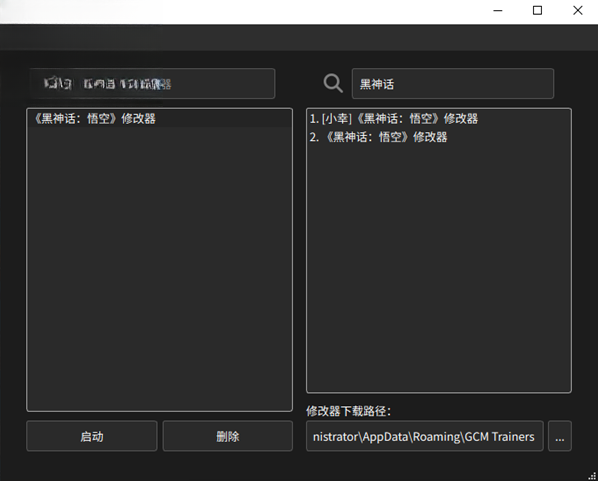Click the 启动 launch button
The height and width of the screenshot is (481, 598).
point(92,436)
